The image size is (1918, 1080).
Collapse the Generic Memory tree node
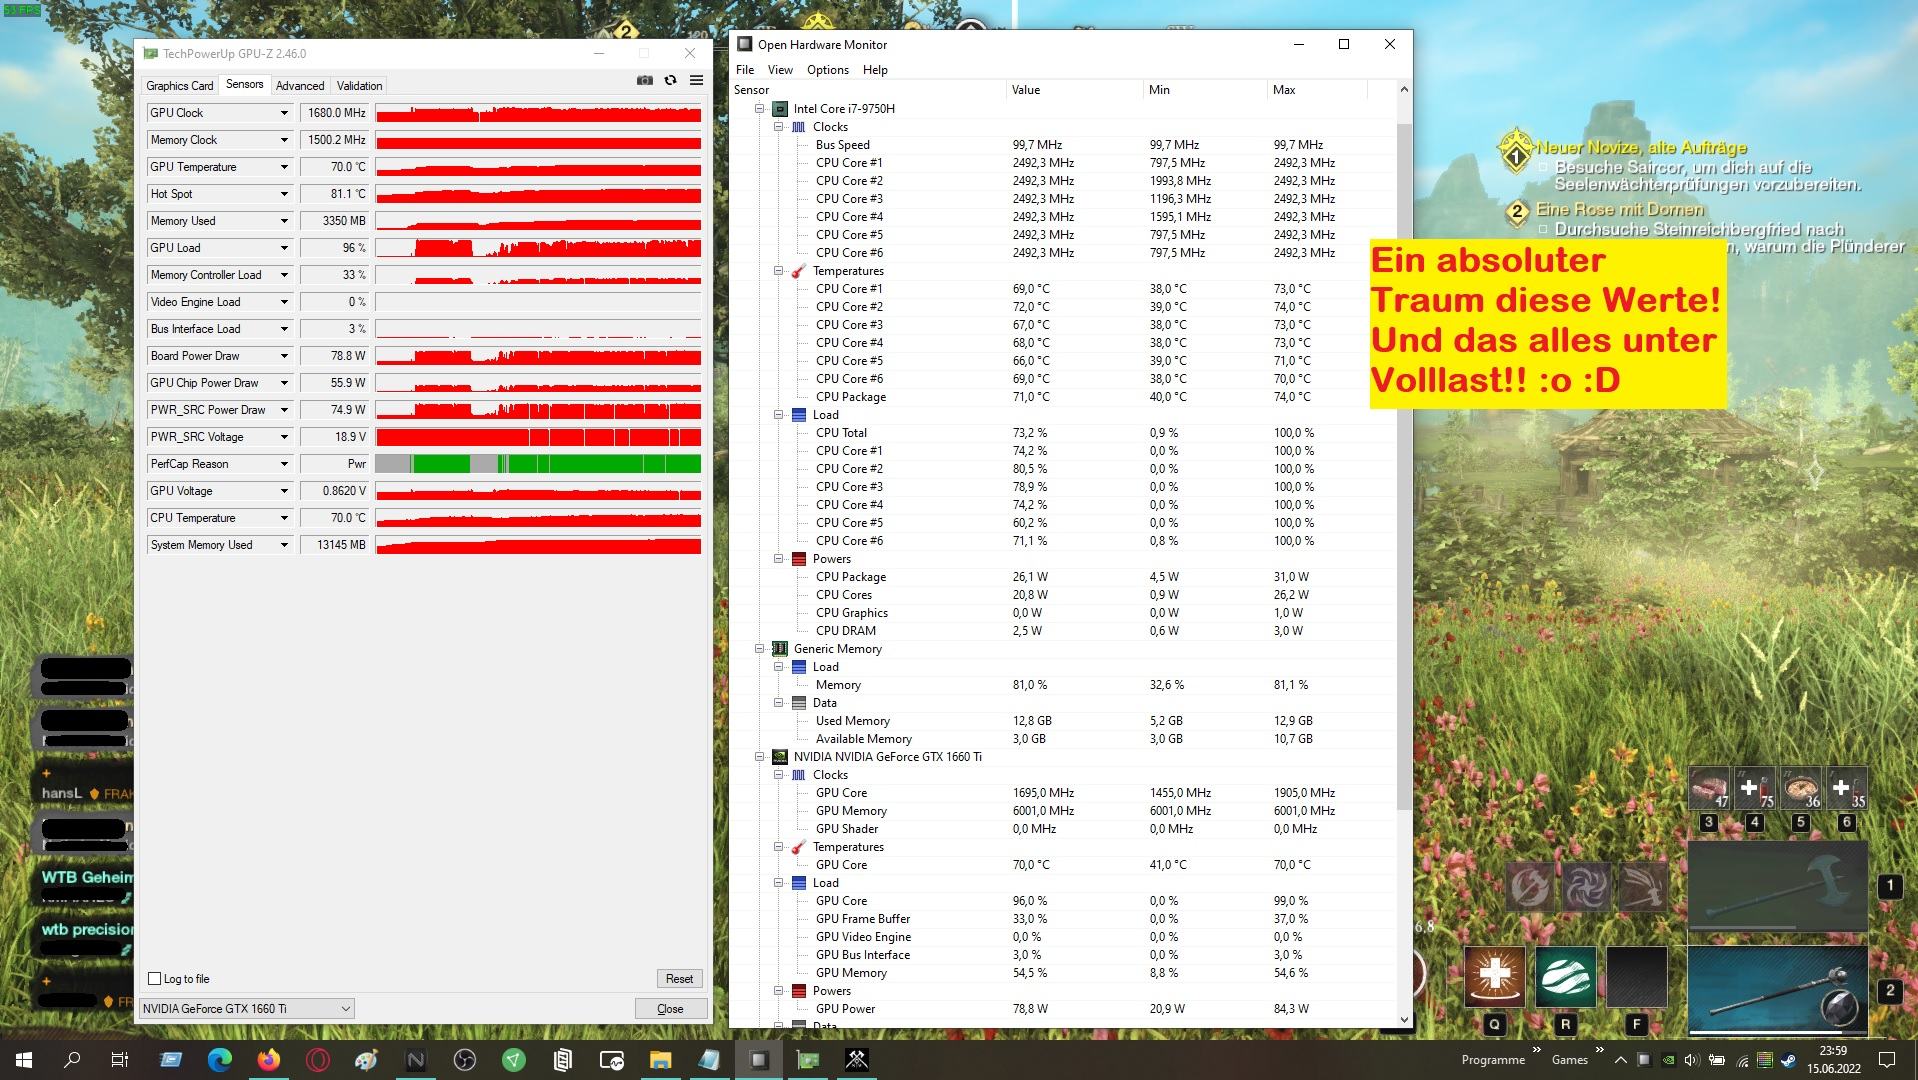760,649
